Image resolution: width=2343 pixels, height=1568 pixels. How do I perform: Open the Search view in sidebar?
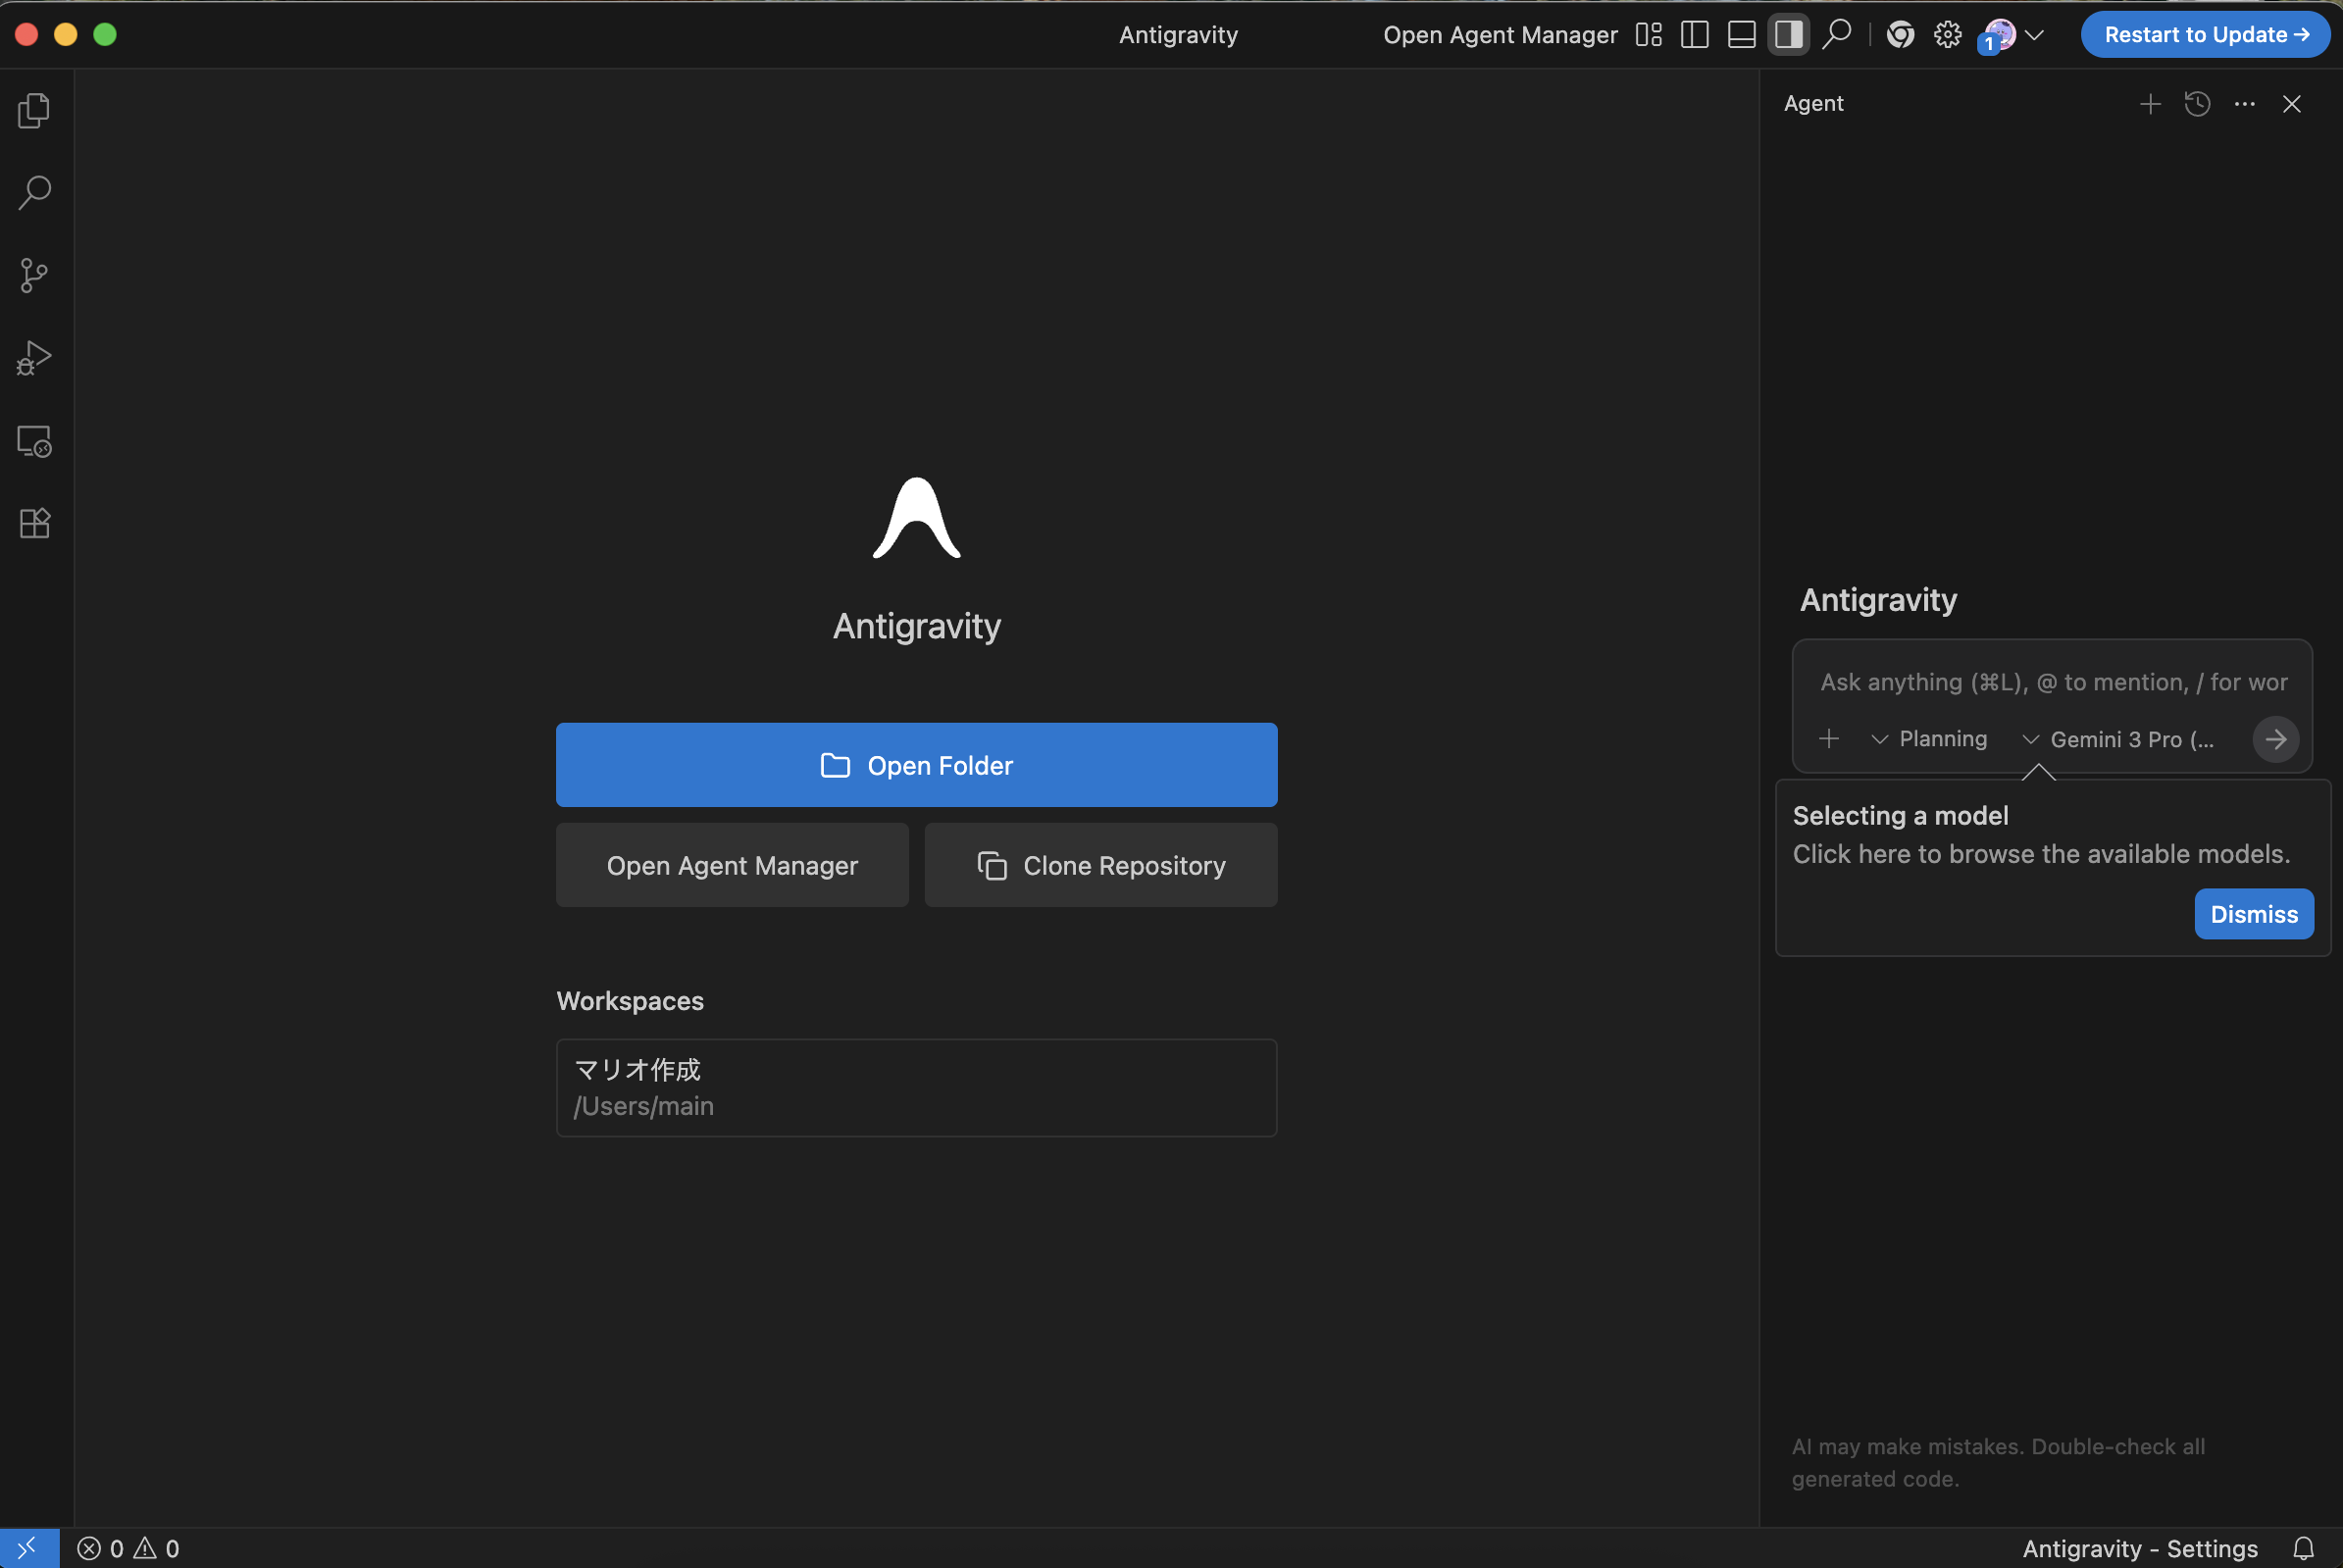34,192
